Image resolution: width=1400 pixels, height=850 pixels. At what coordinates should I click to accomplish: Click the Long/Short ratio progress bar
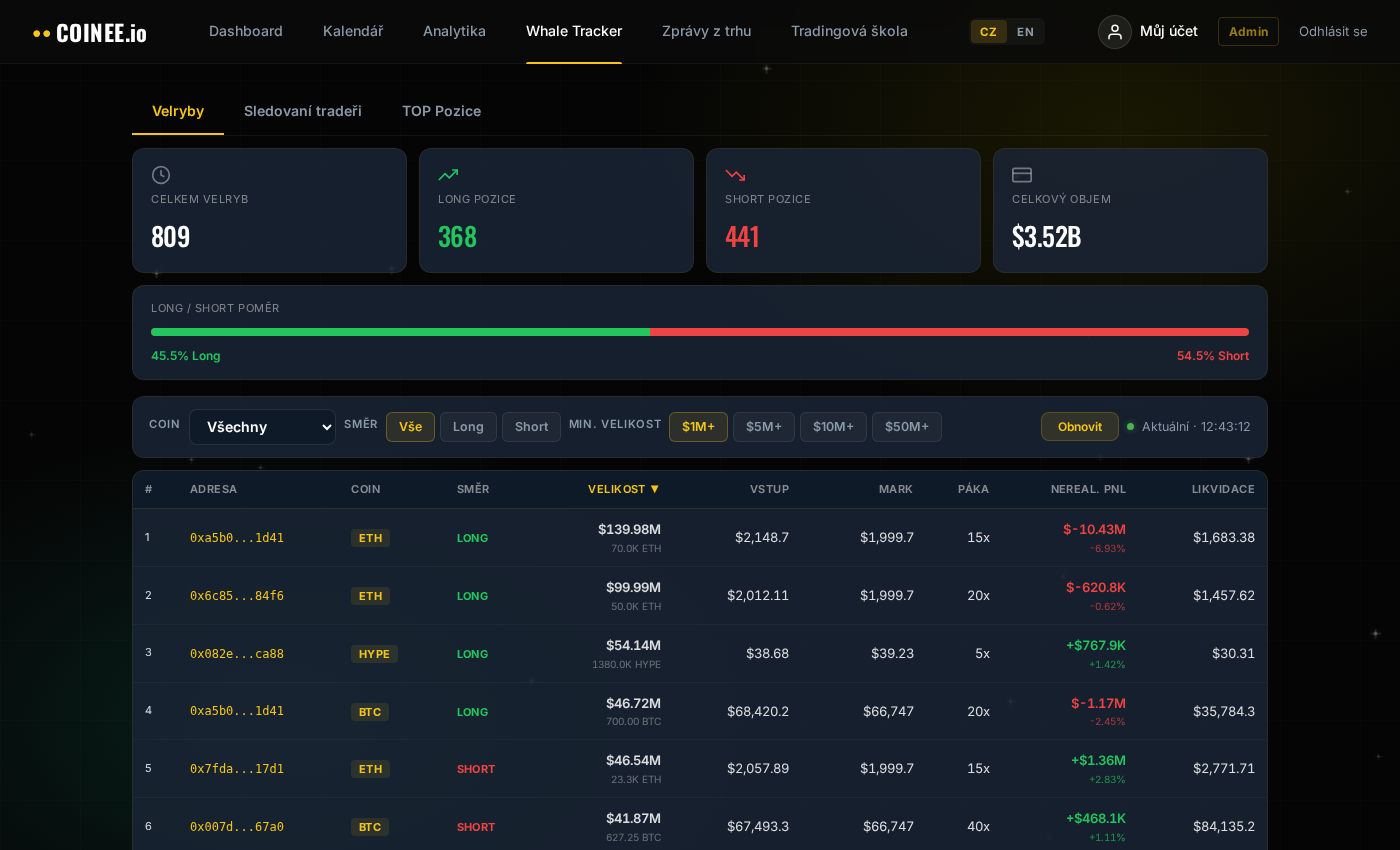tap(700, 331)
